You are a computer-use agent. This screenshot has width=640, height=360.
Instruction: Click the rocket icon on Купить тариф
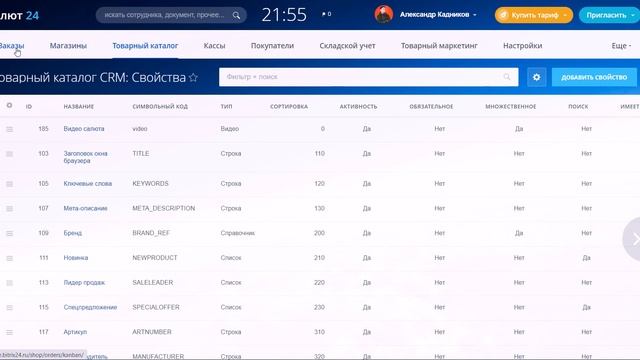coord(504,15)
